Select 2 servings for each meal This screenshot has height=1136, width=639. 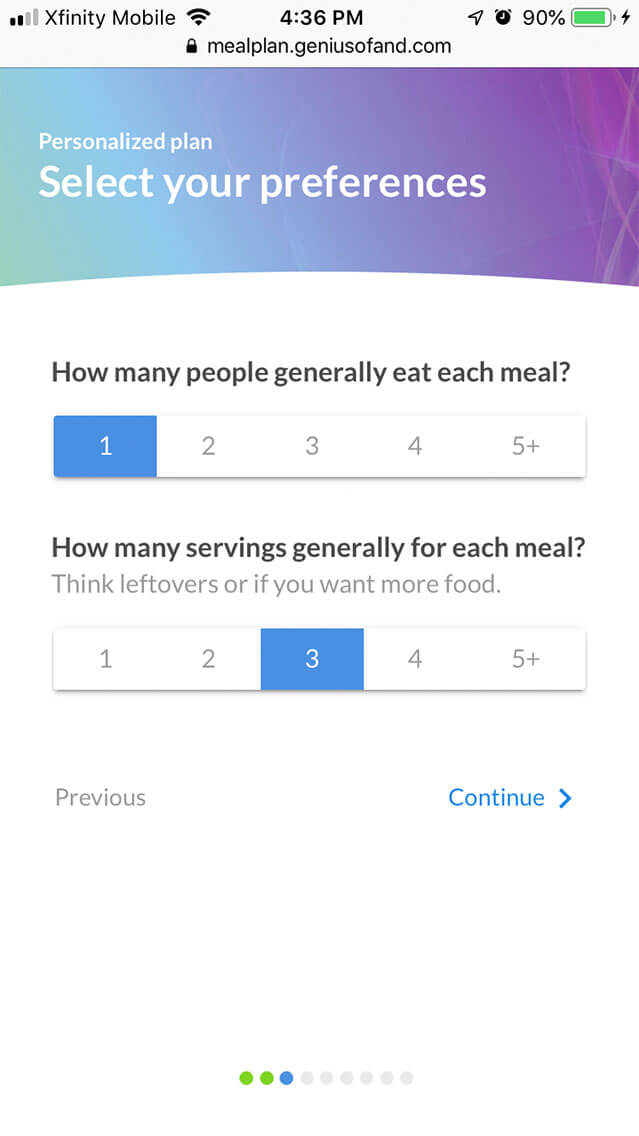tap(208, 659)
